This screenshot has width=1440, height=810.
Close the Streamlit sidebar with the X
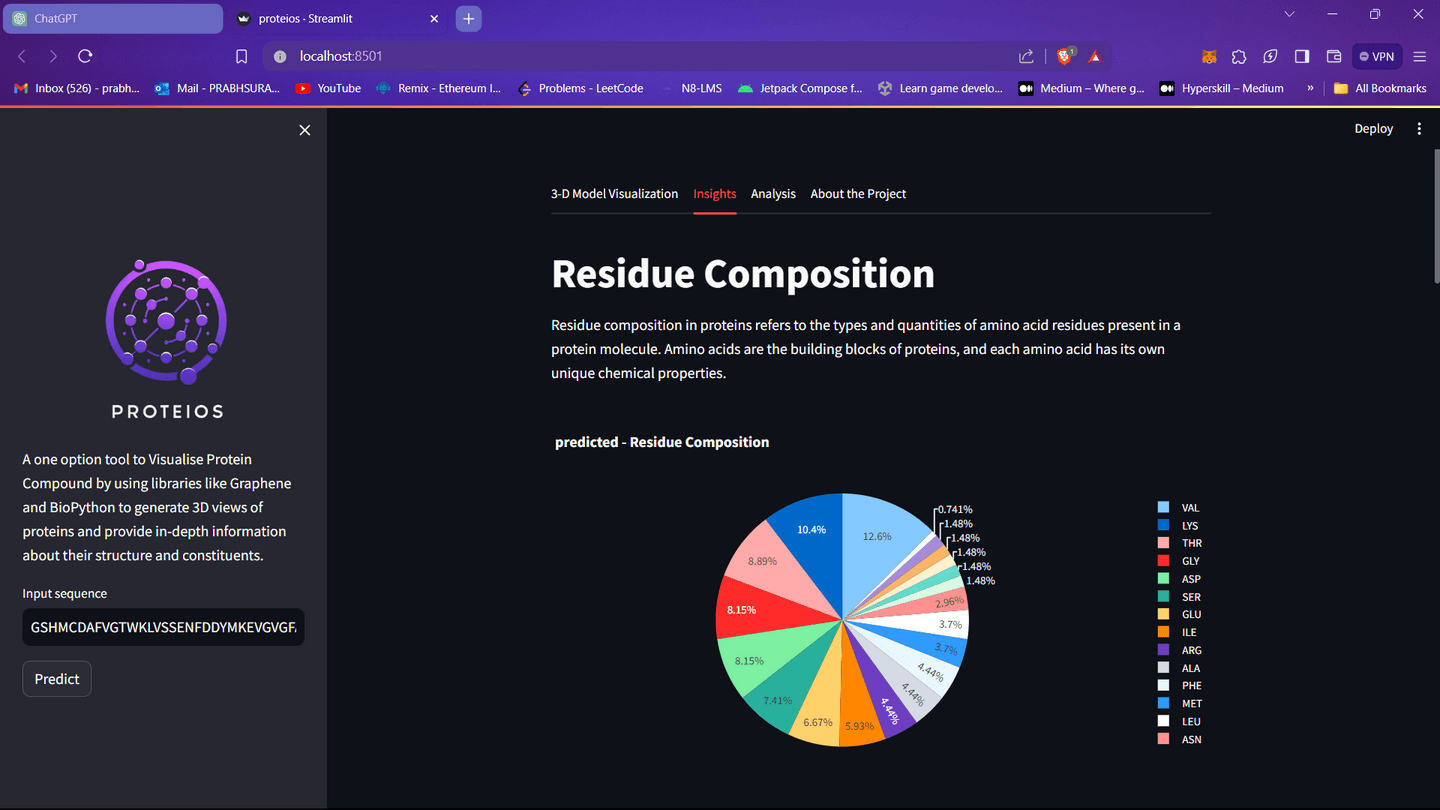(x=305, y=130)
